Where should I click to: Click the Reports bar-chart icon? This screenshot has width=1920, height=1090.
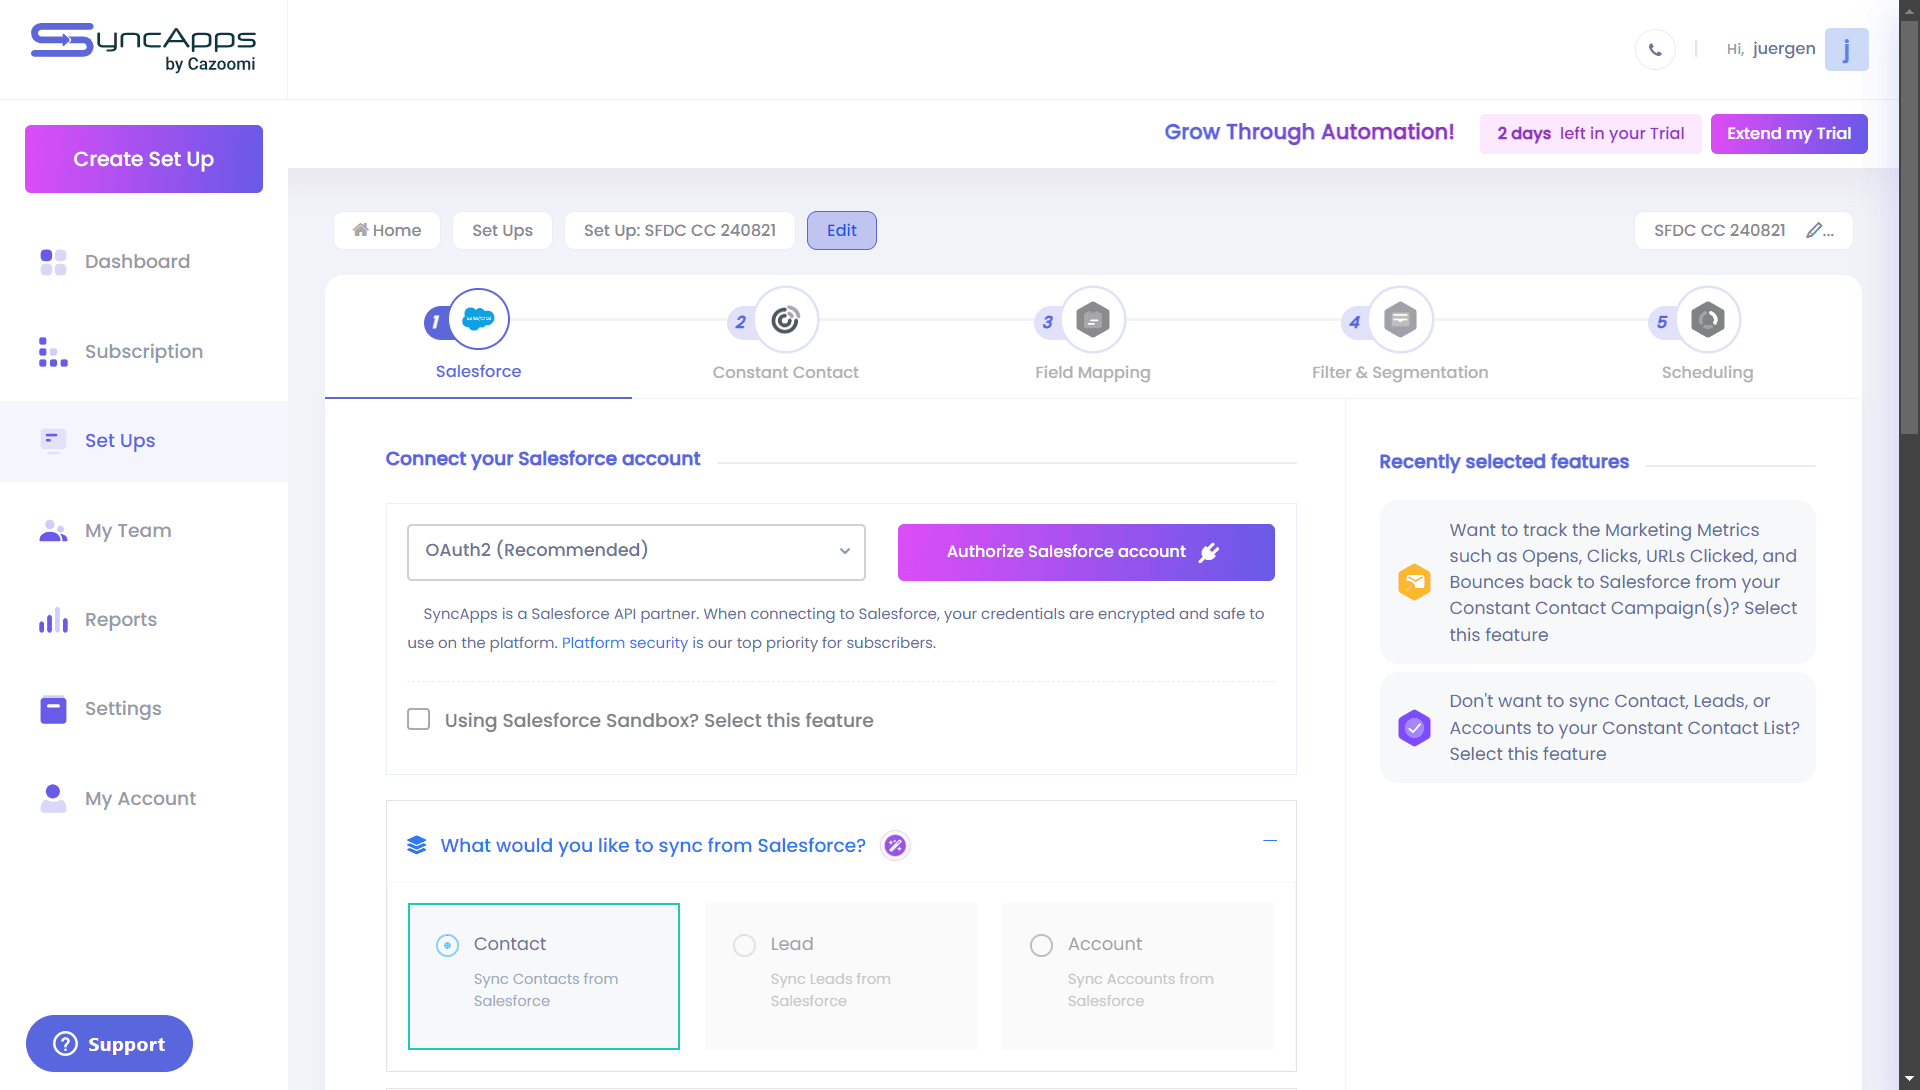pos(53,620)
